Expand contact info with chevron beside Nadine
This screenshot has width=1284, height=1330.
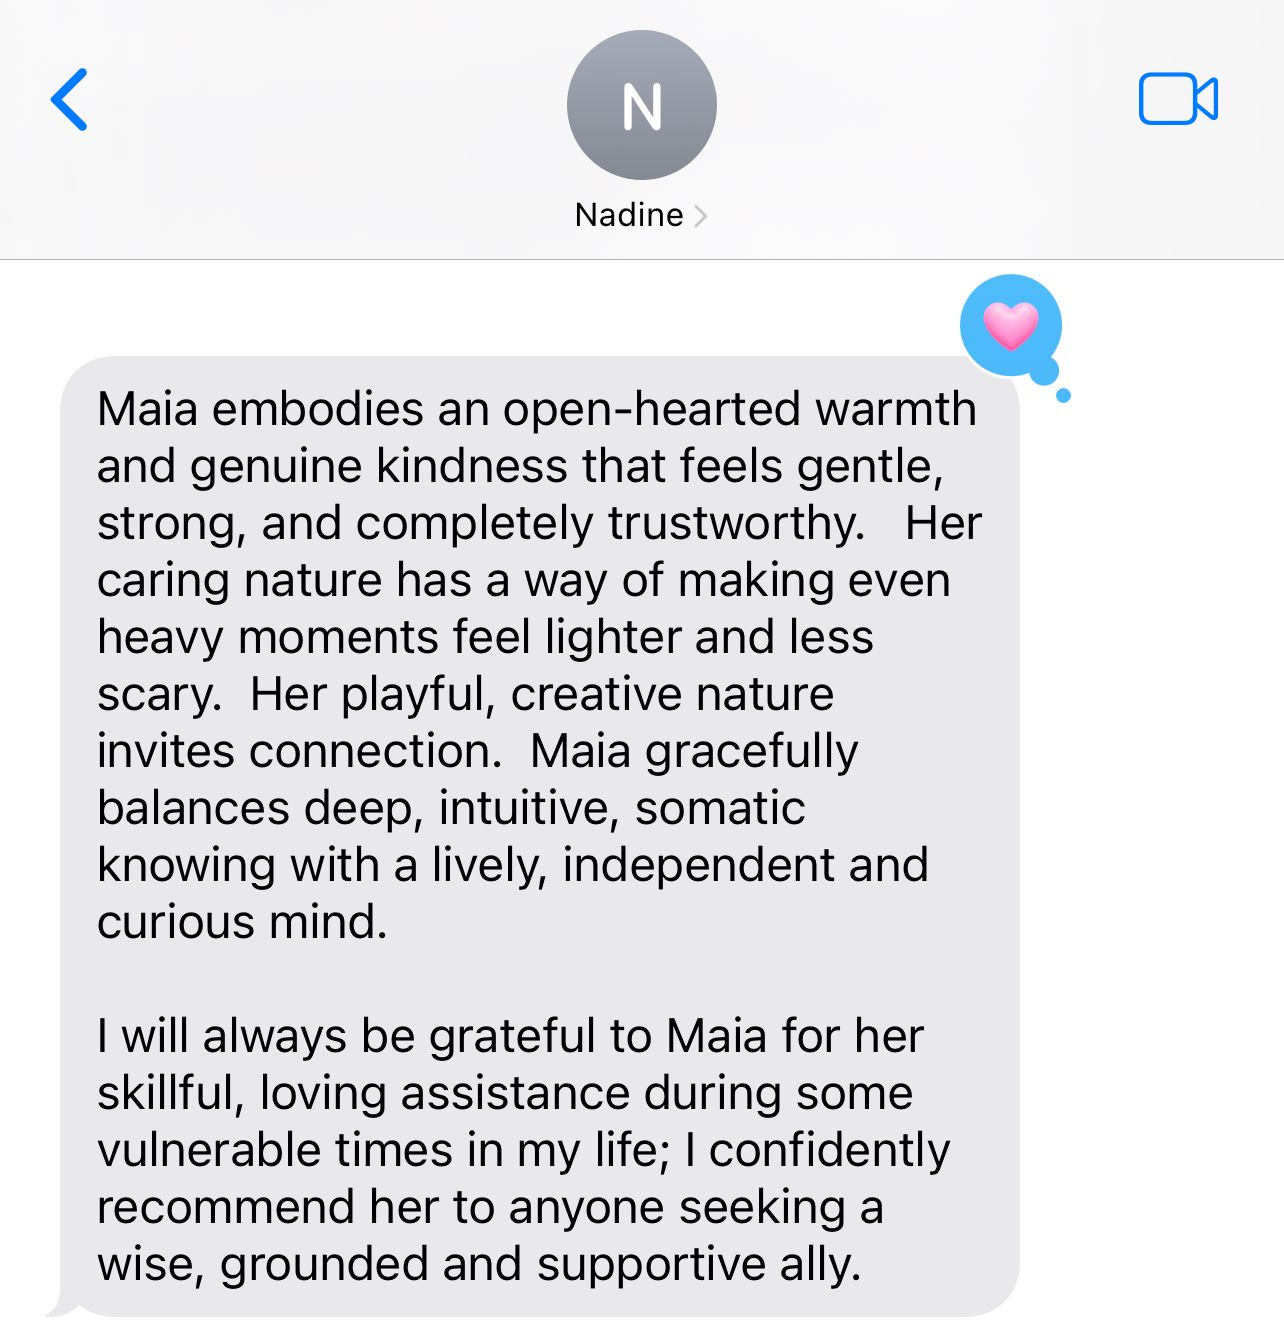click(700, 215)
